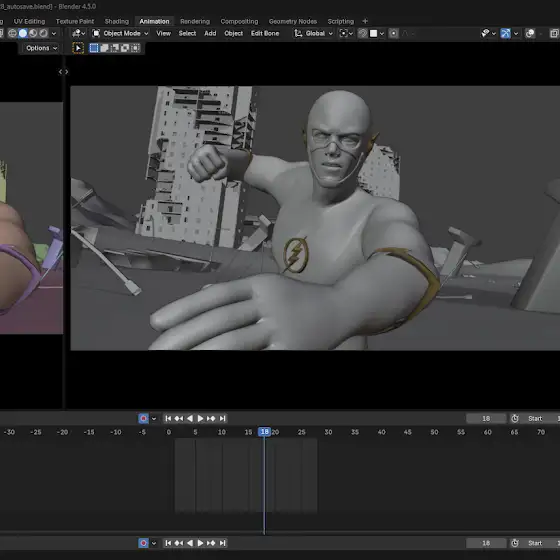560x560 pixels.
Task: Switch to the Texture Paint workspace
Action: pos(75,21)
